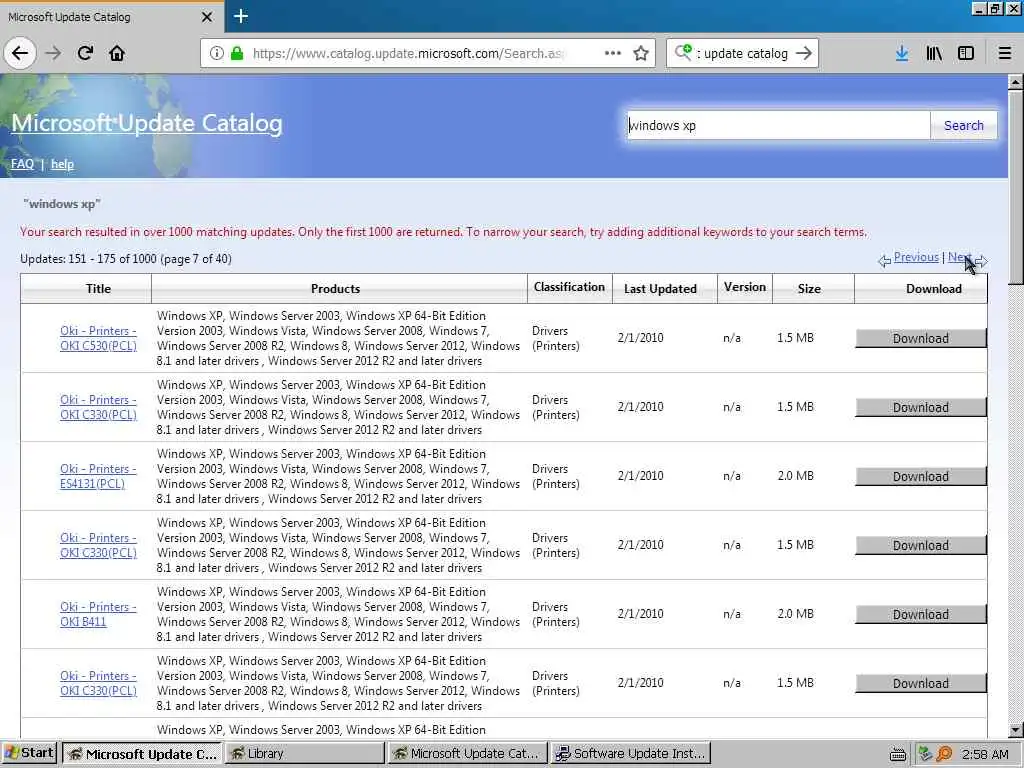1024x768 pixels.
Task: Click the forward navigation arrow
Action: coord(54,54)
